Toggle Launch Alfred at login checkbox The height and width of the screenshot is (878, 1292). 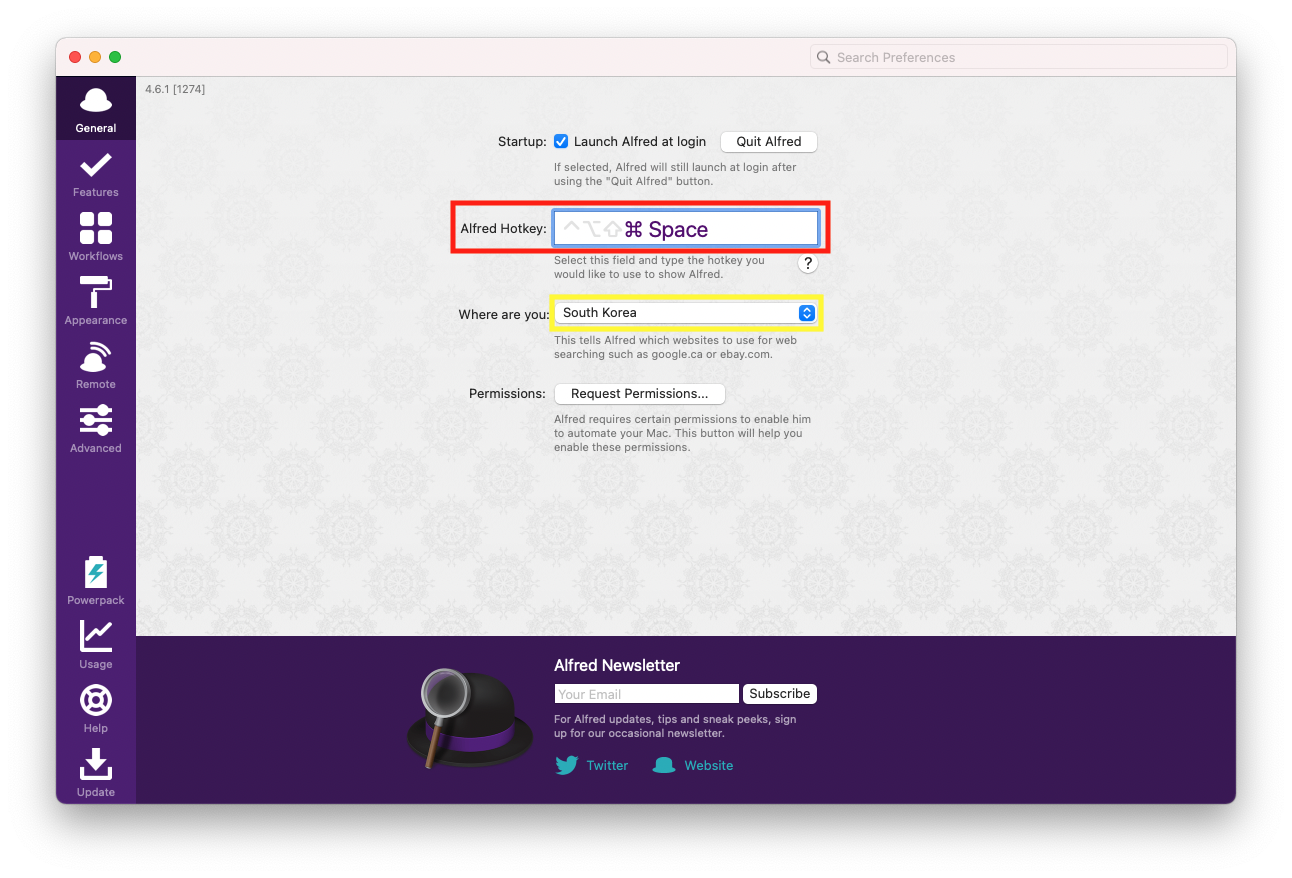pos(561,141)
